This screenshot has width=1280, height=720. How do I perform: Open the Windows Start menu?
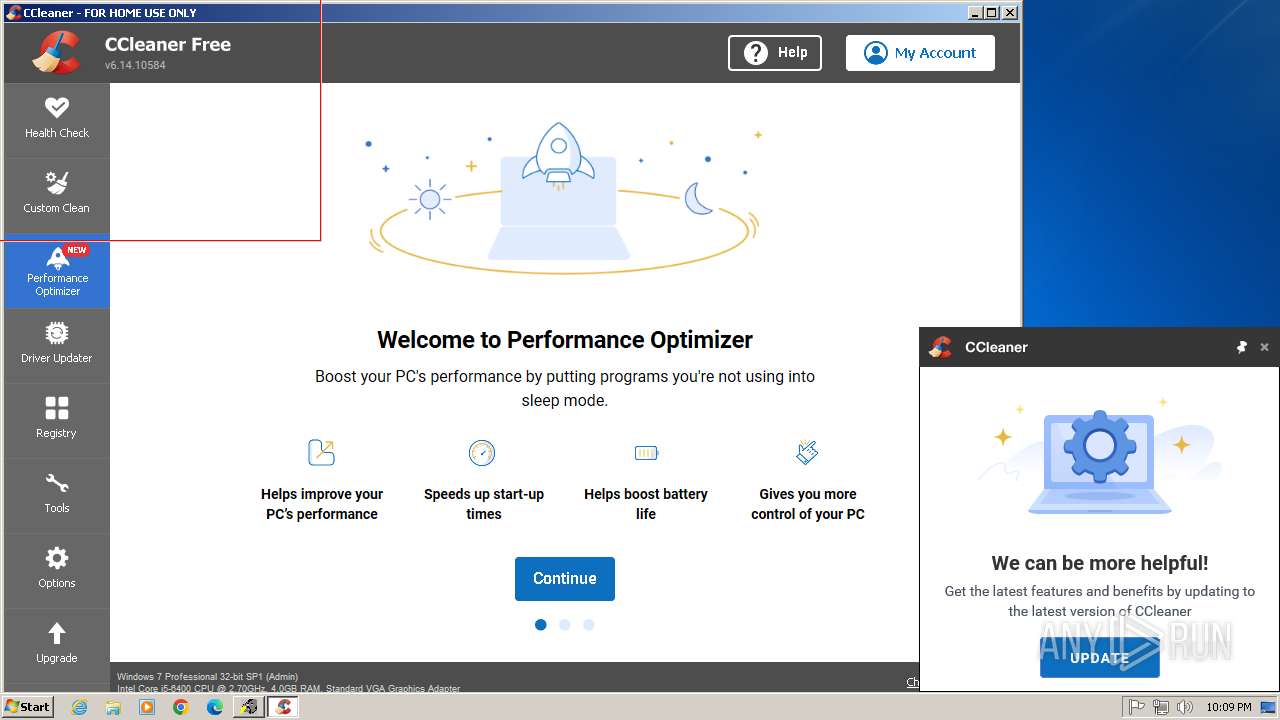point(28,707)
